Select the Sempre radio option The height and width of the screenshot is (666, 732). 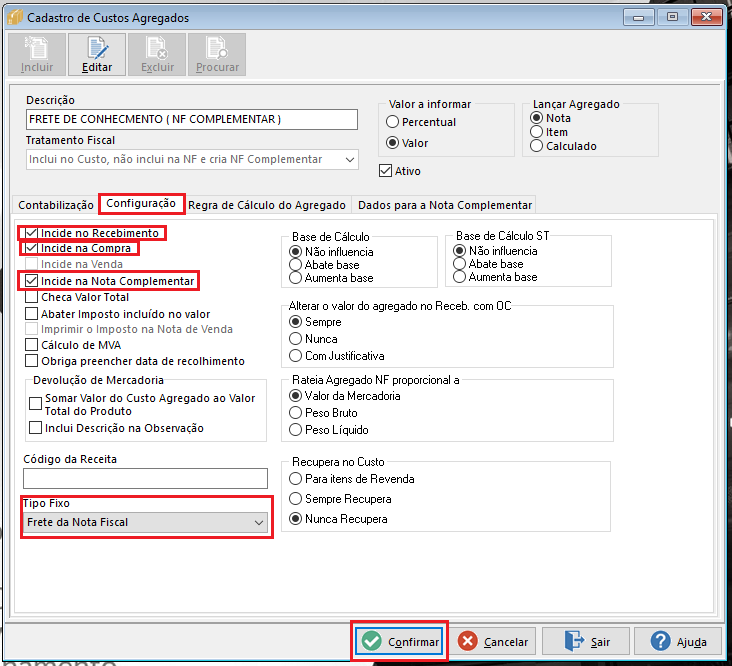(x=315, y=322)
